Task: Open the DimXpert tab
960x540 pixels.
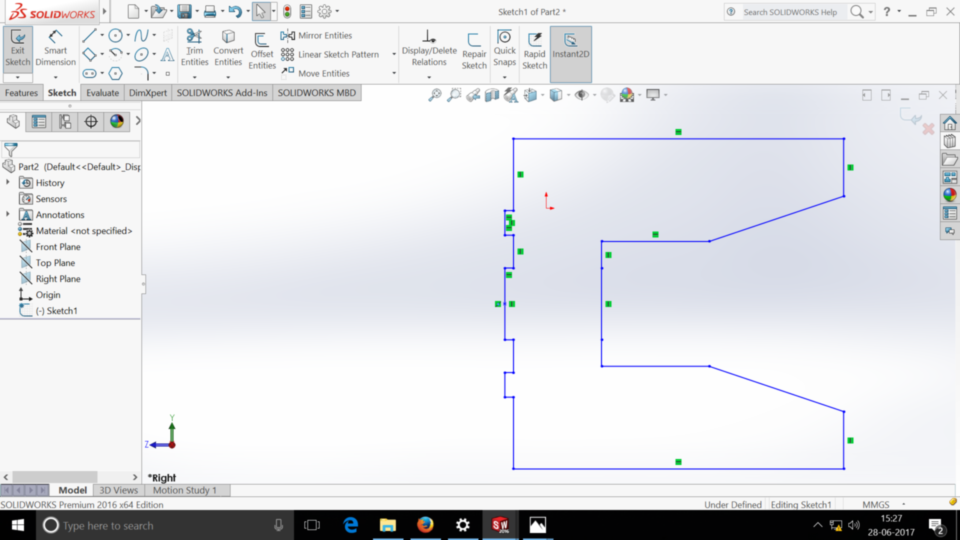Action: (148, 93)
